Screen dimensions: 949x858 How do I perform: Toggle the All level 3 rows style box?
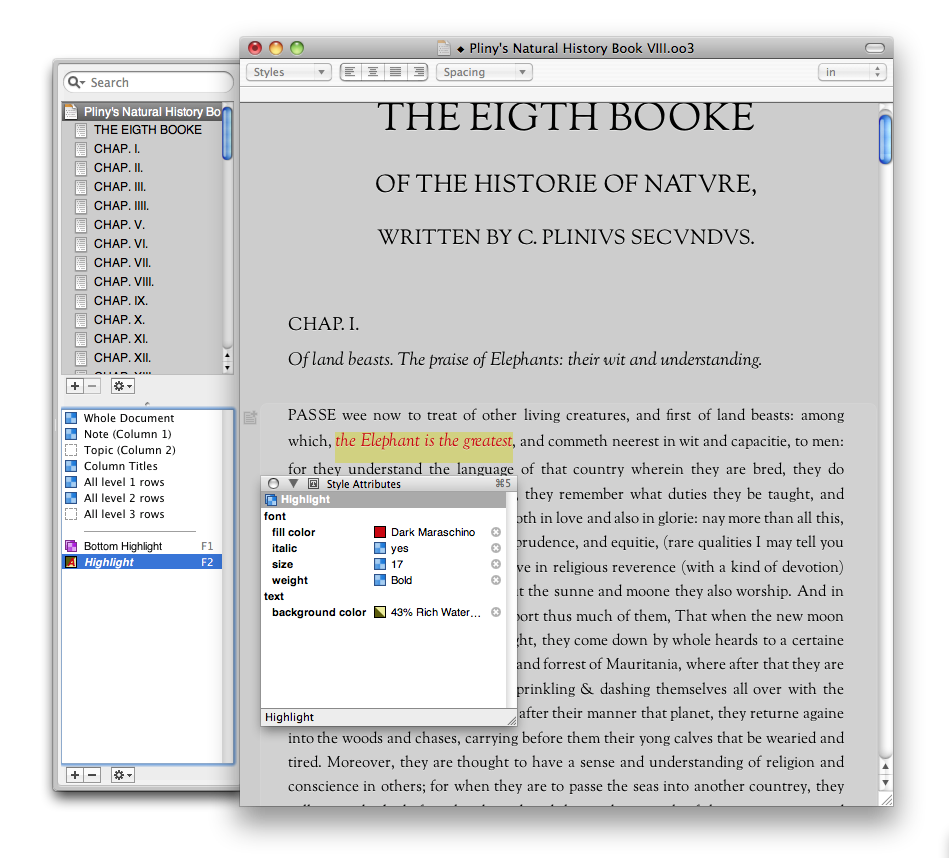point(71,514)
